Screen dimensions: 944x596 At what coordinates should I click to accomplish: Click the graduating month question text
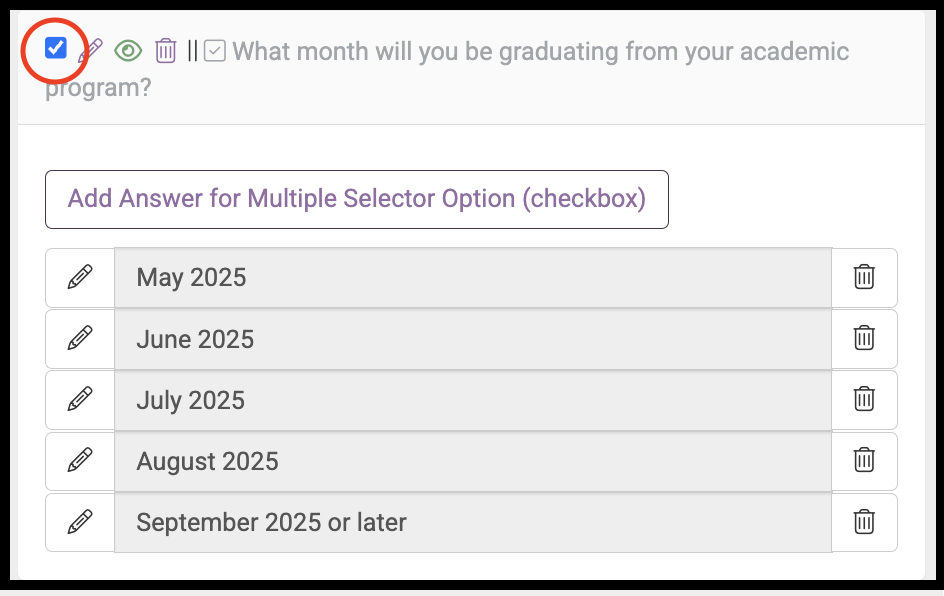click(540, 51)
